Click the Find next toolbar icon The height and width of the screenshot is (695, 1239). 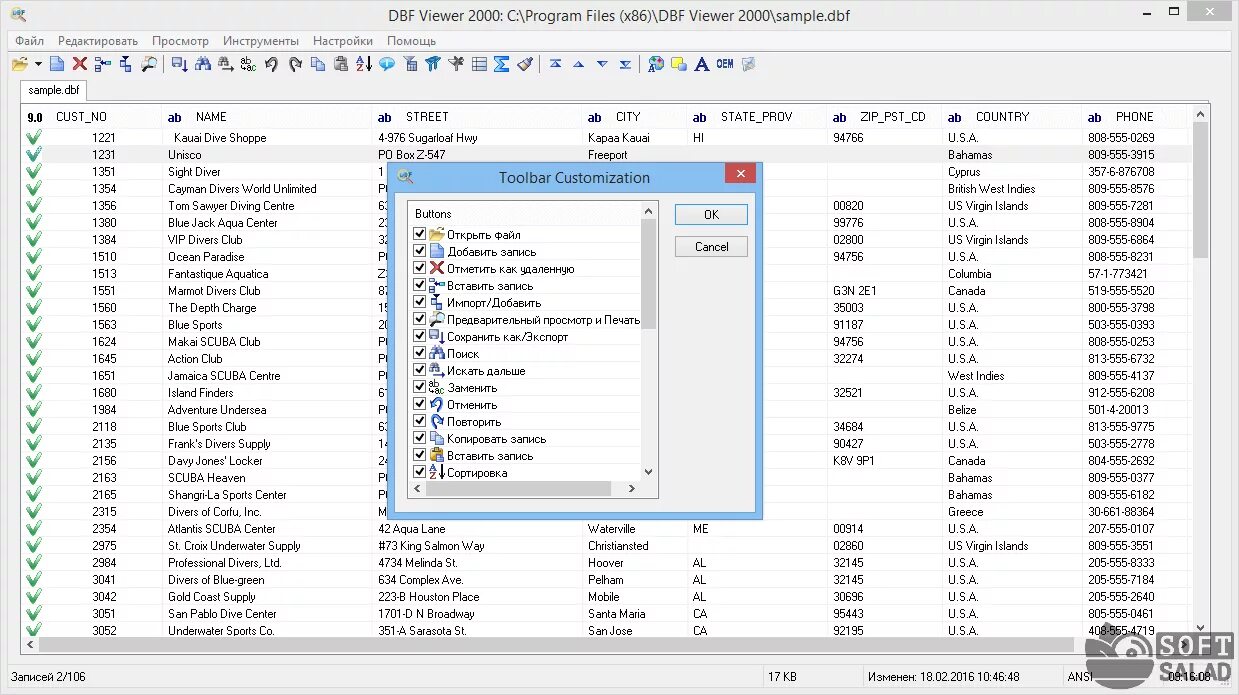click(x=226, y=64)
